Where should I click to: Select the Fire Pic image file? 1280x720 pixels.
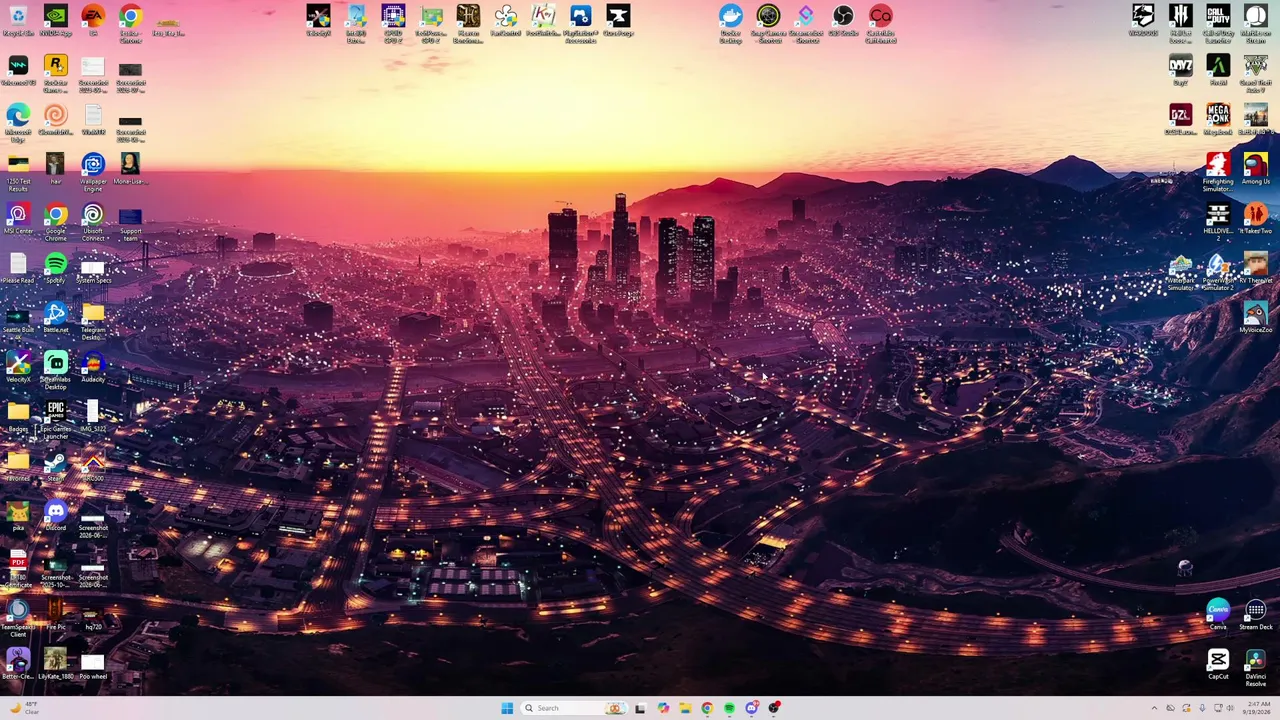[55, 615]
